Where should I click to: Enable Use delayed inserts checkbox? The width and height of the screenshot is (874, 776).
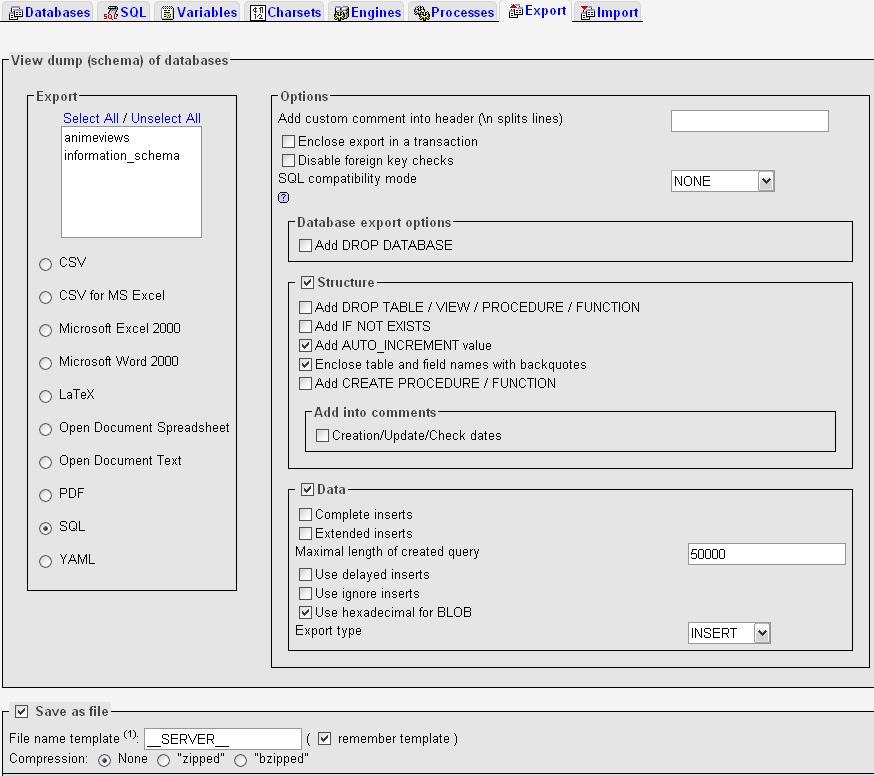tap(305, 574)
